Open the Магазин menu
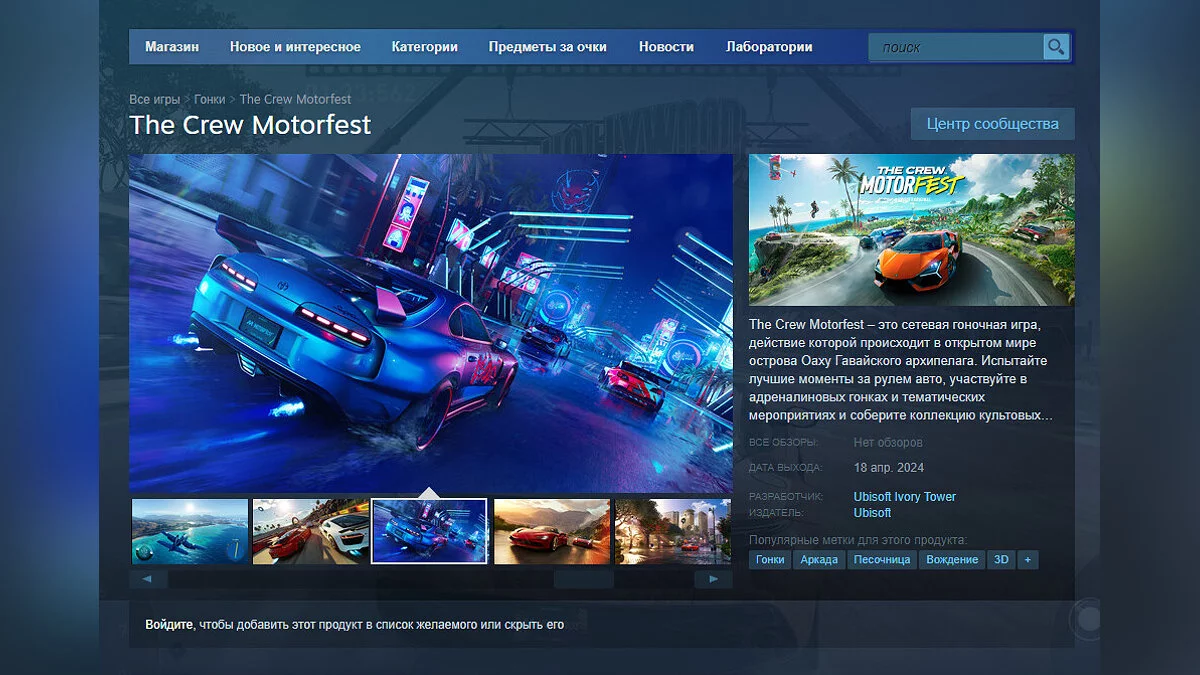1200x675 pixels. coord(172,47)
